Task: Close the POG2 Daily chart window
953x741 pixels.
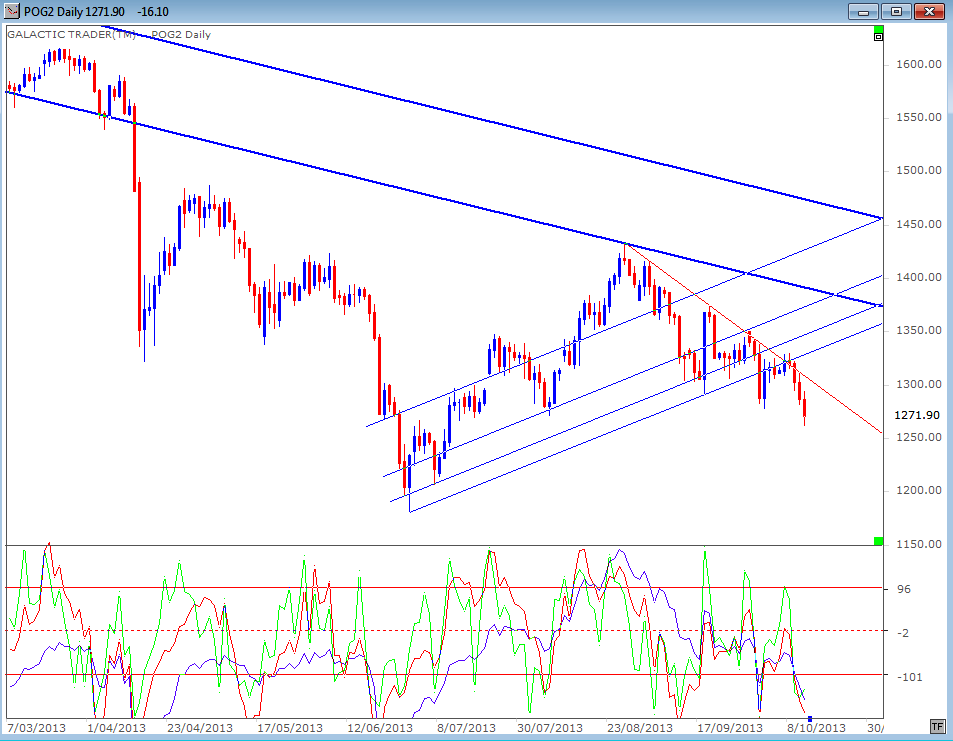Action: click(929, 11)
